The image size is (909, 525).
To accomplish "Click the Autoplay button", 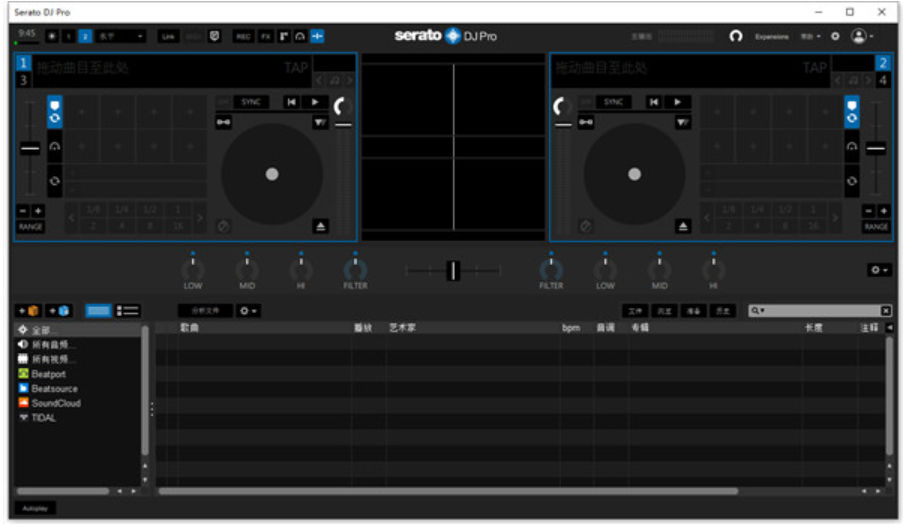I will pos(35,508).
